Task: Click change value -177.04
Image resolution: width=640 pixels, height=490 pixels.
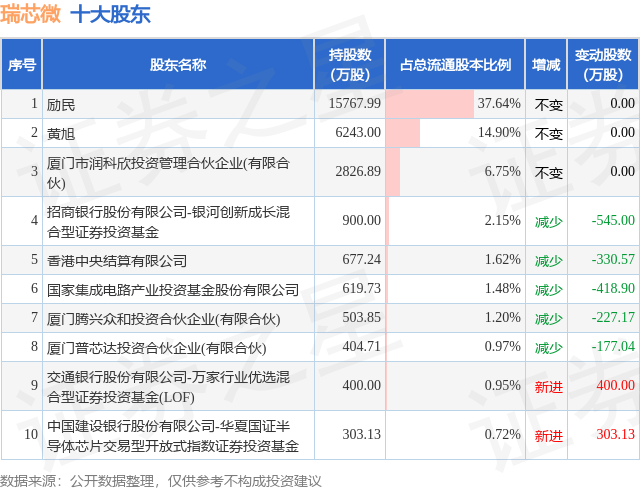Action: click(x=613, y=346)
